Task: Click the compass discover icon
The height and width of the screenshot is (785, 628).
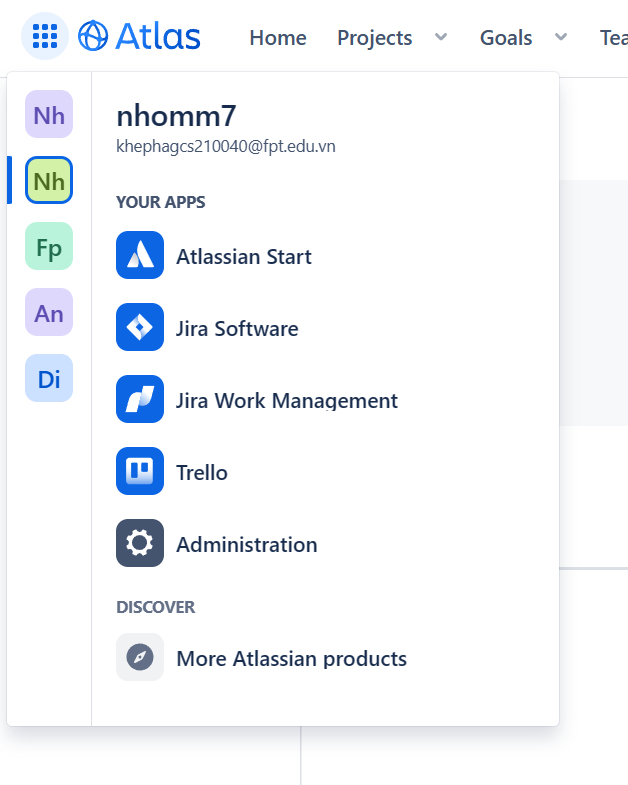Action: click(140, 657)
